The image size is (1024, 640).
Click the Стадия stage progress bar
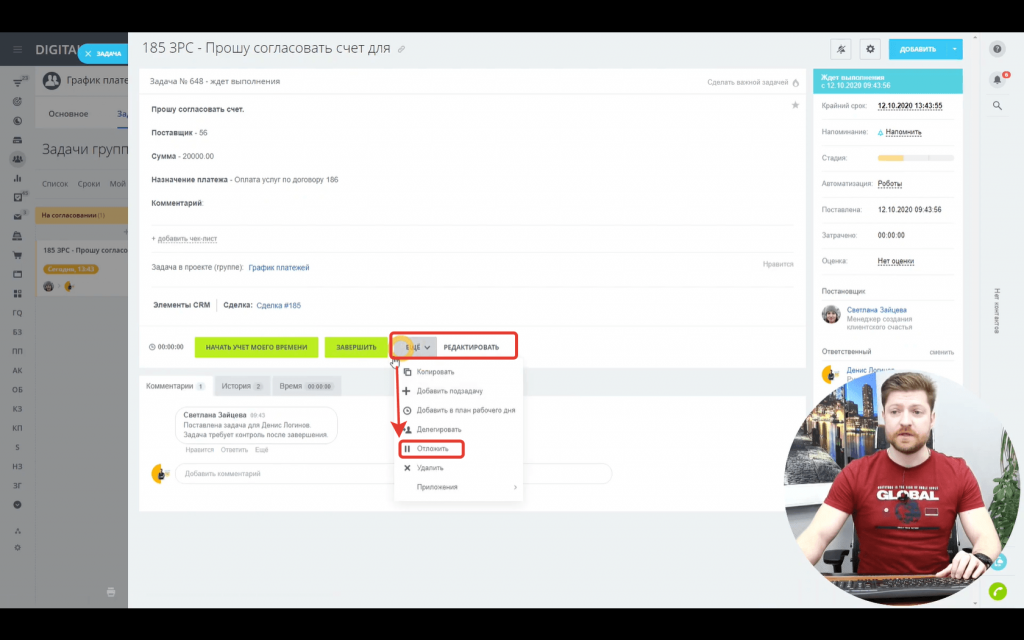(x=916, y=158)
